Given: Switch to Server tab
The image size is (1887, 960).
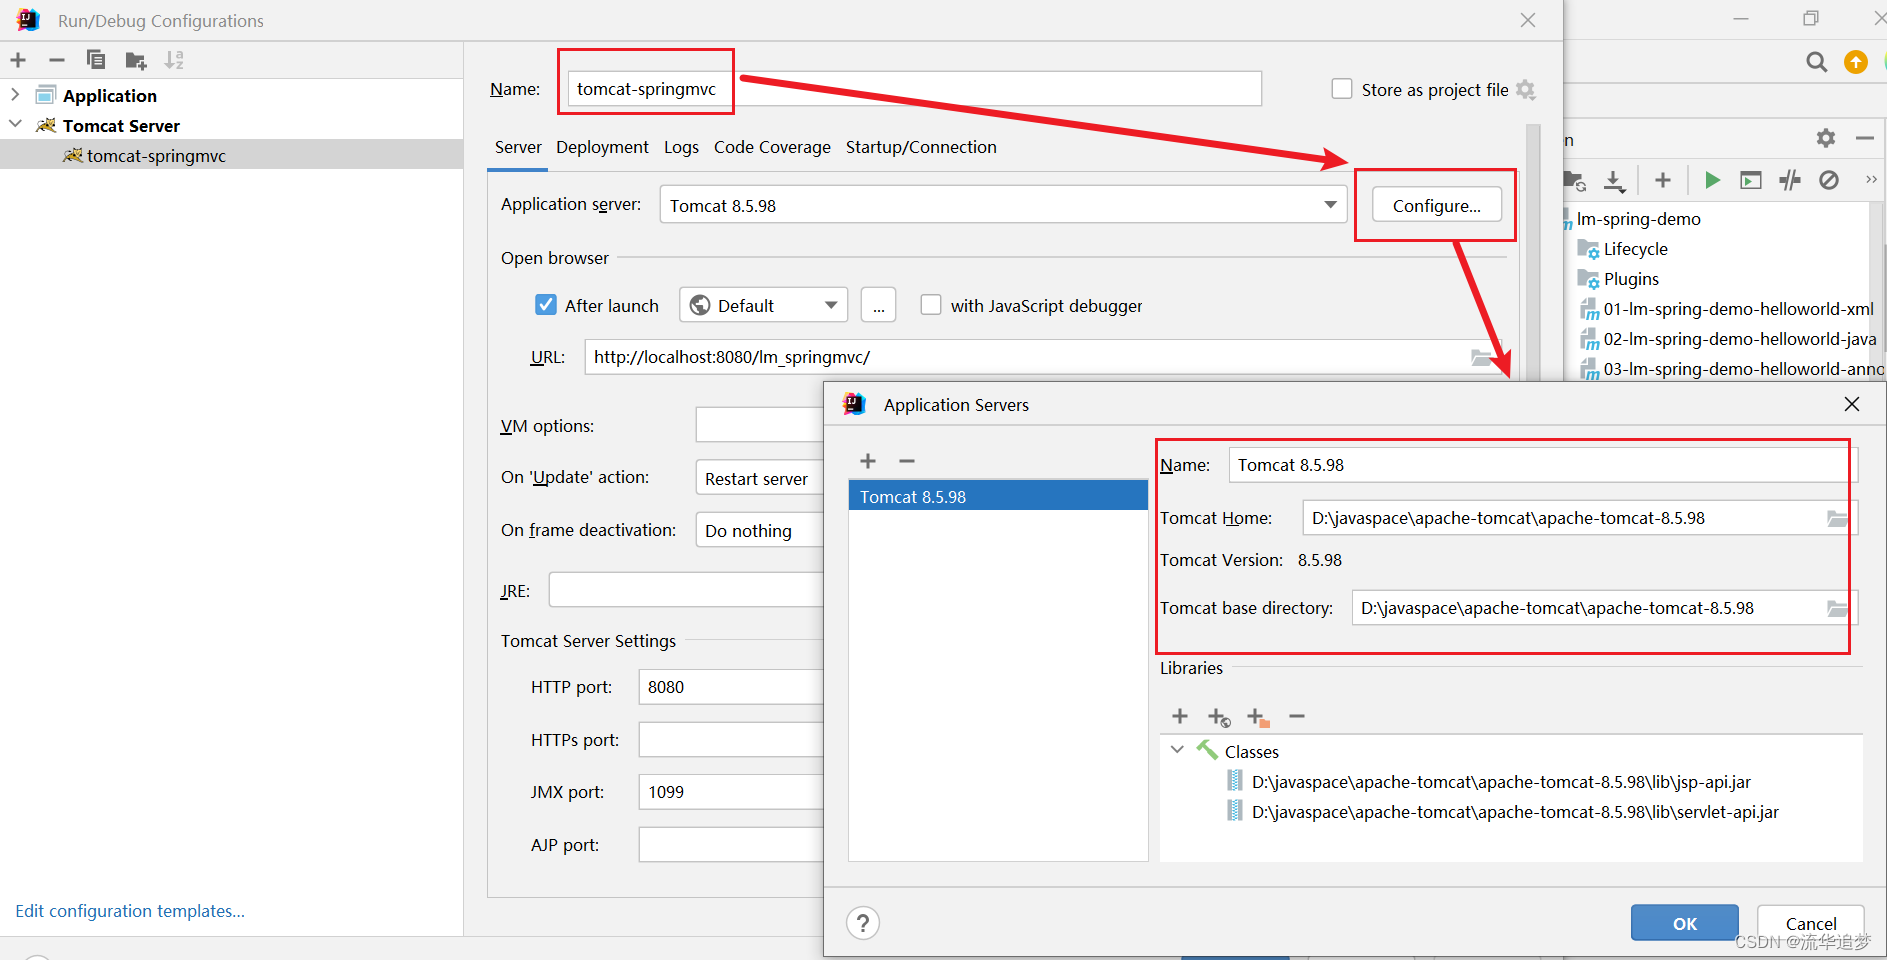Looking at the screenshot, I should click(518, 147).
